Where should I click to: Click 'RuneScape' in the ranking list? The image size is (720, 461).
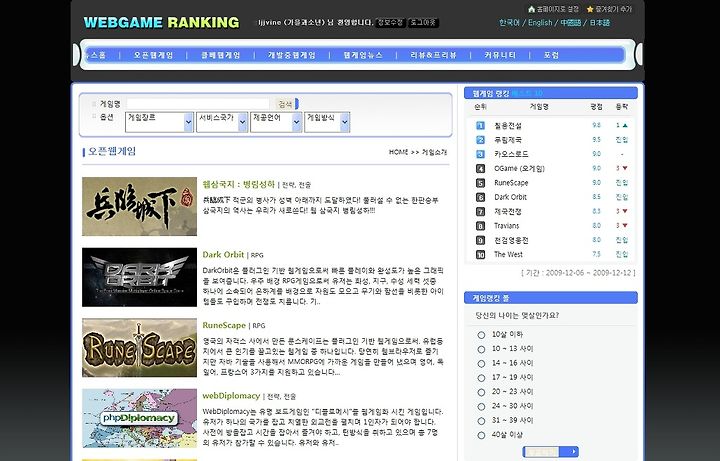click(511, 183)
